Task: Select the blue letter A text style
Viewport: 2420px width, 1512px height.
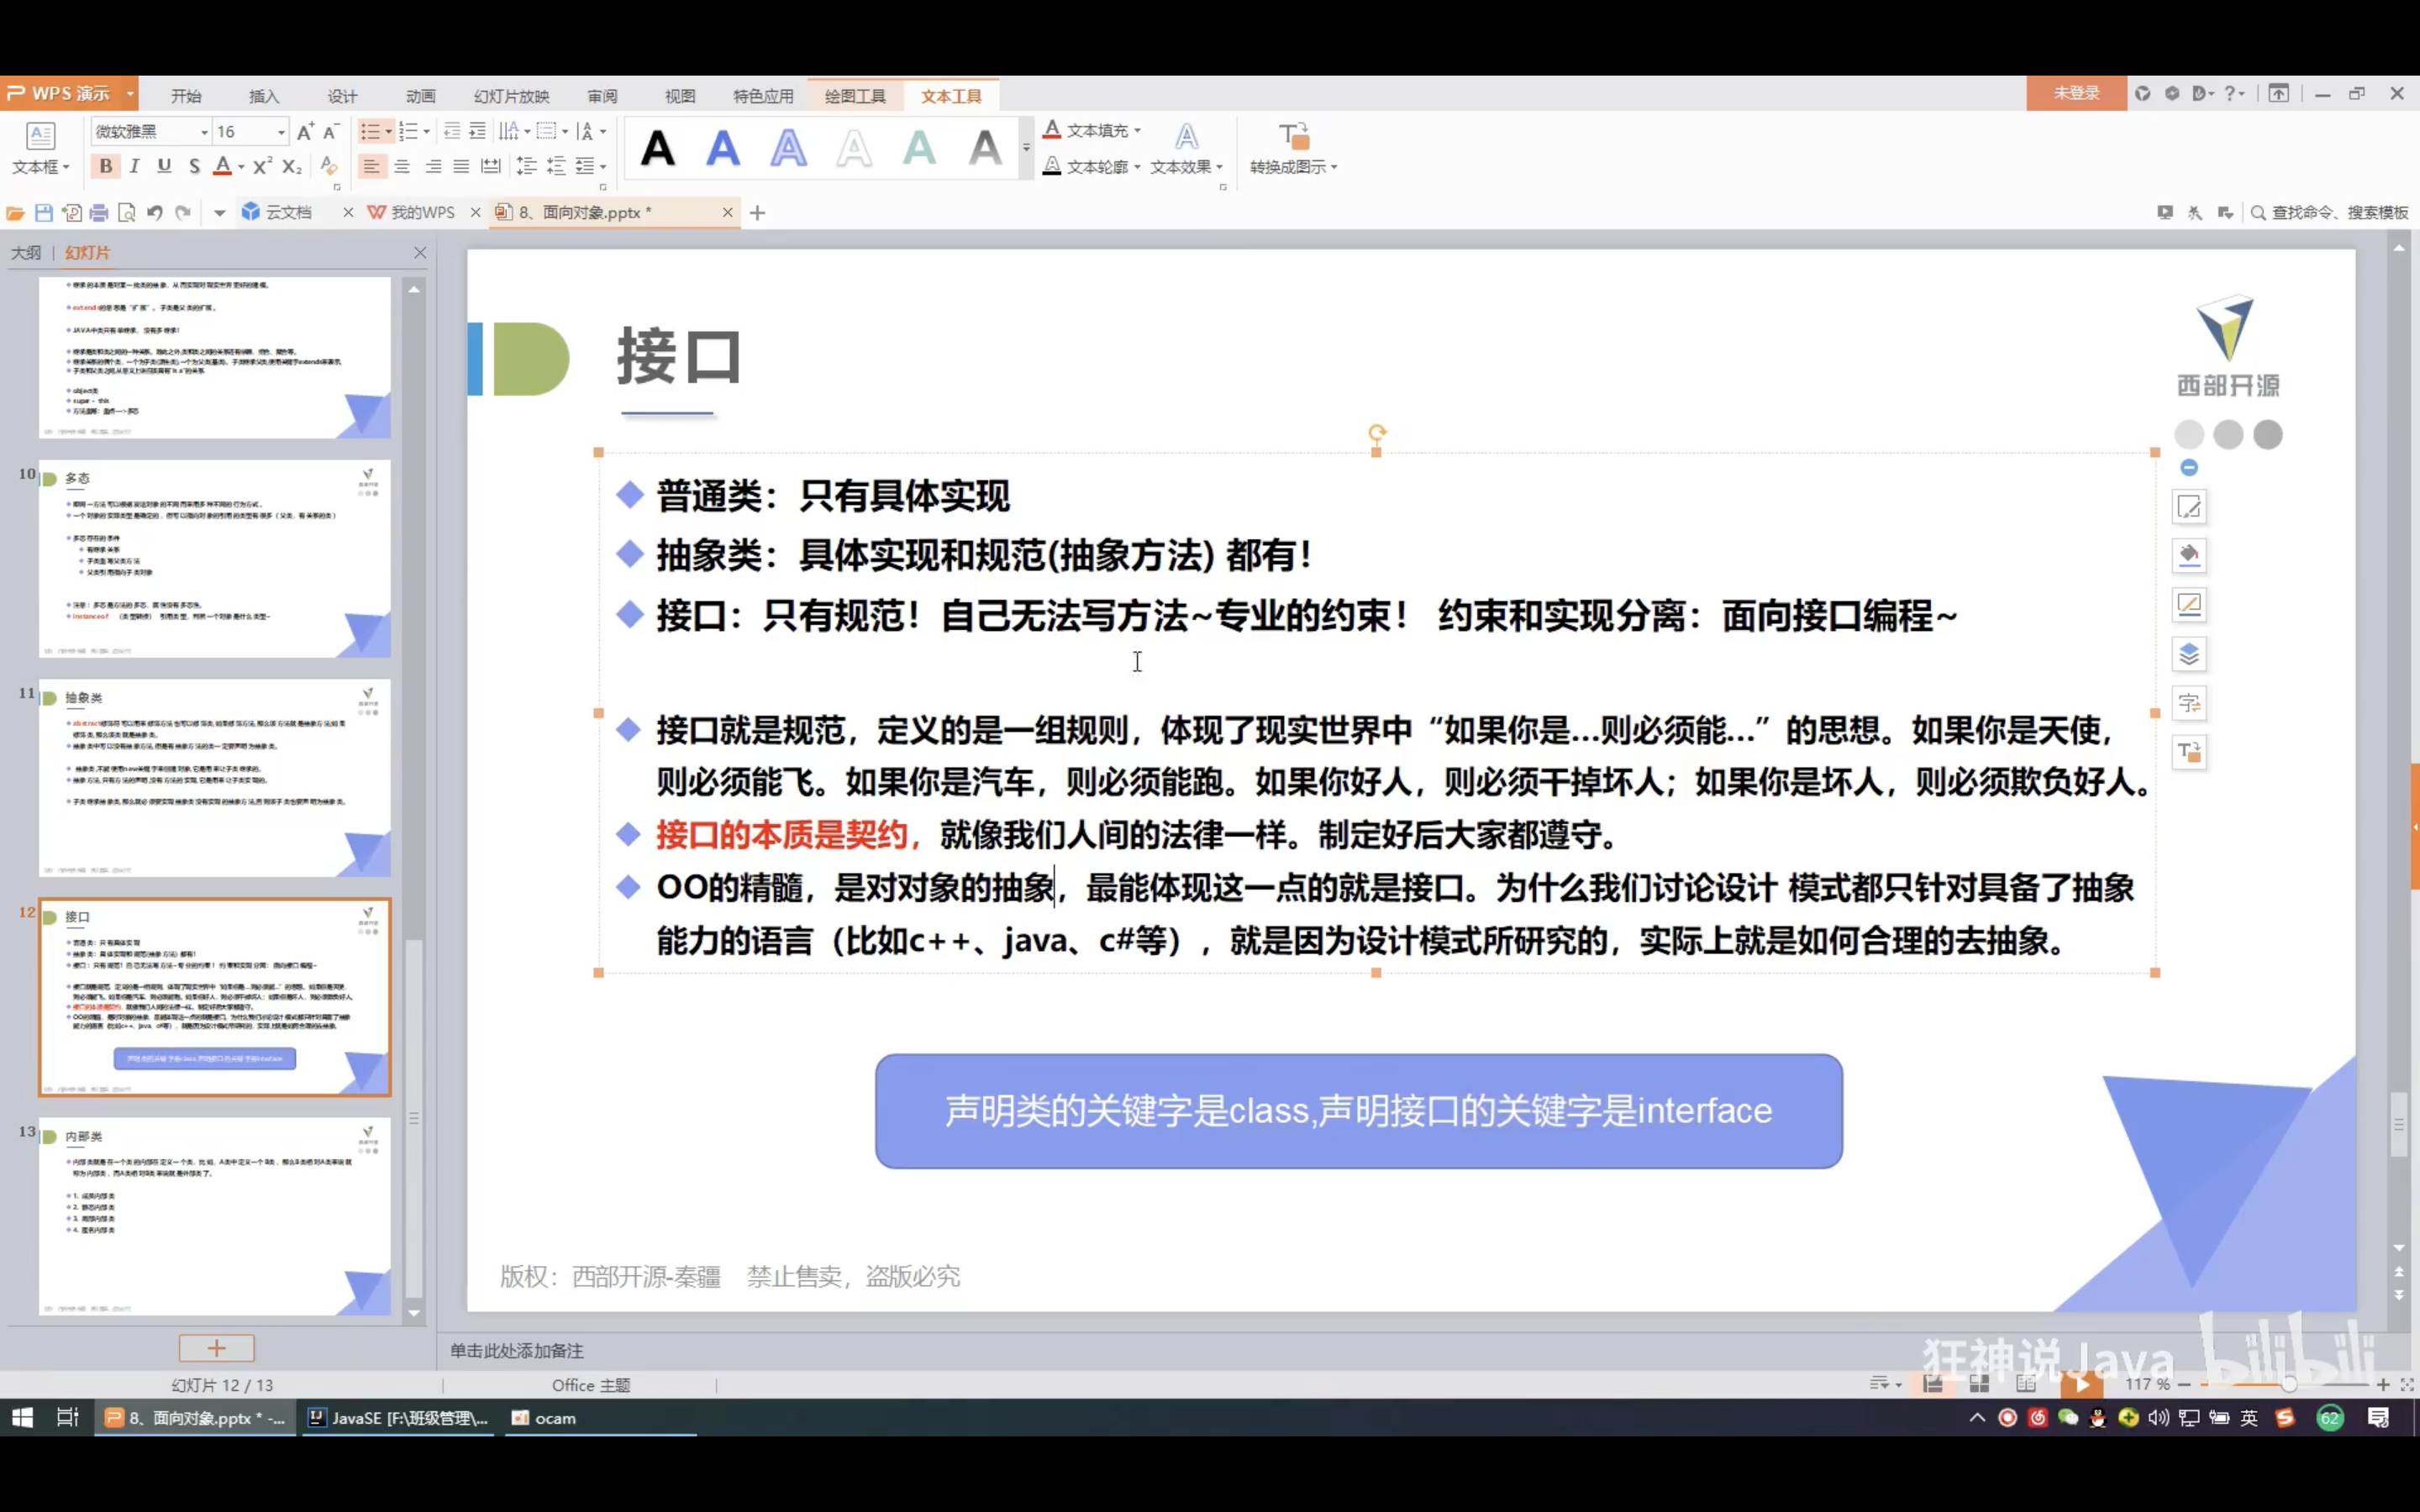Action: [x=723, y=149]
